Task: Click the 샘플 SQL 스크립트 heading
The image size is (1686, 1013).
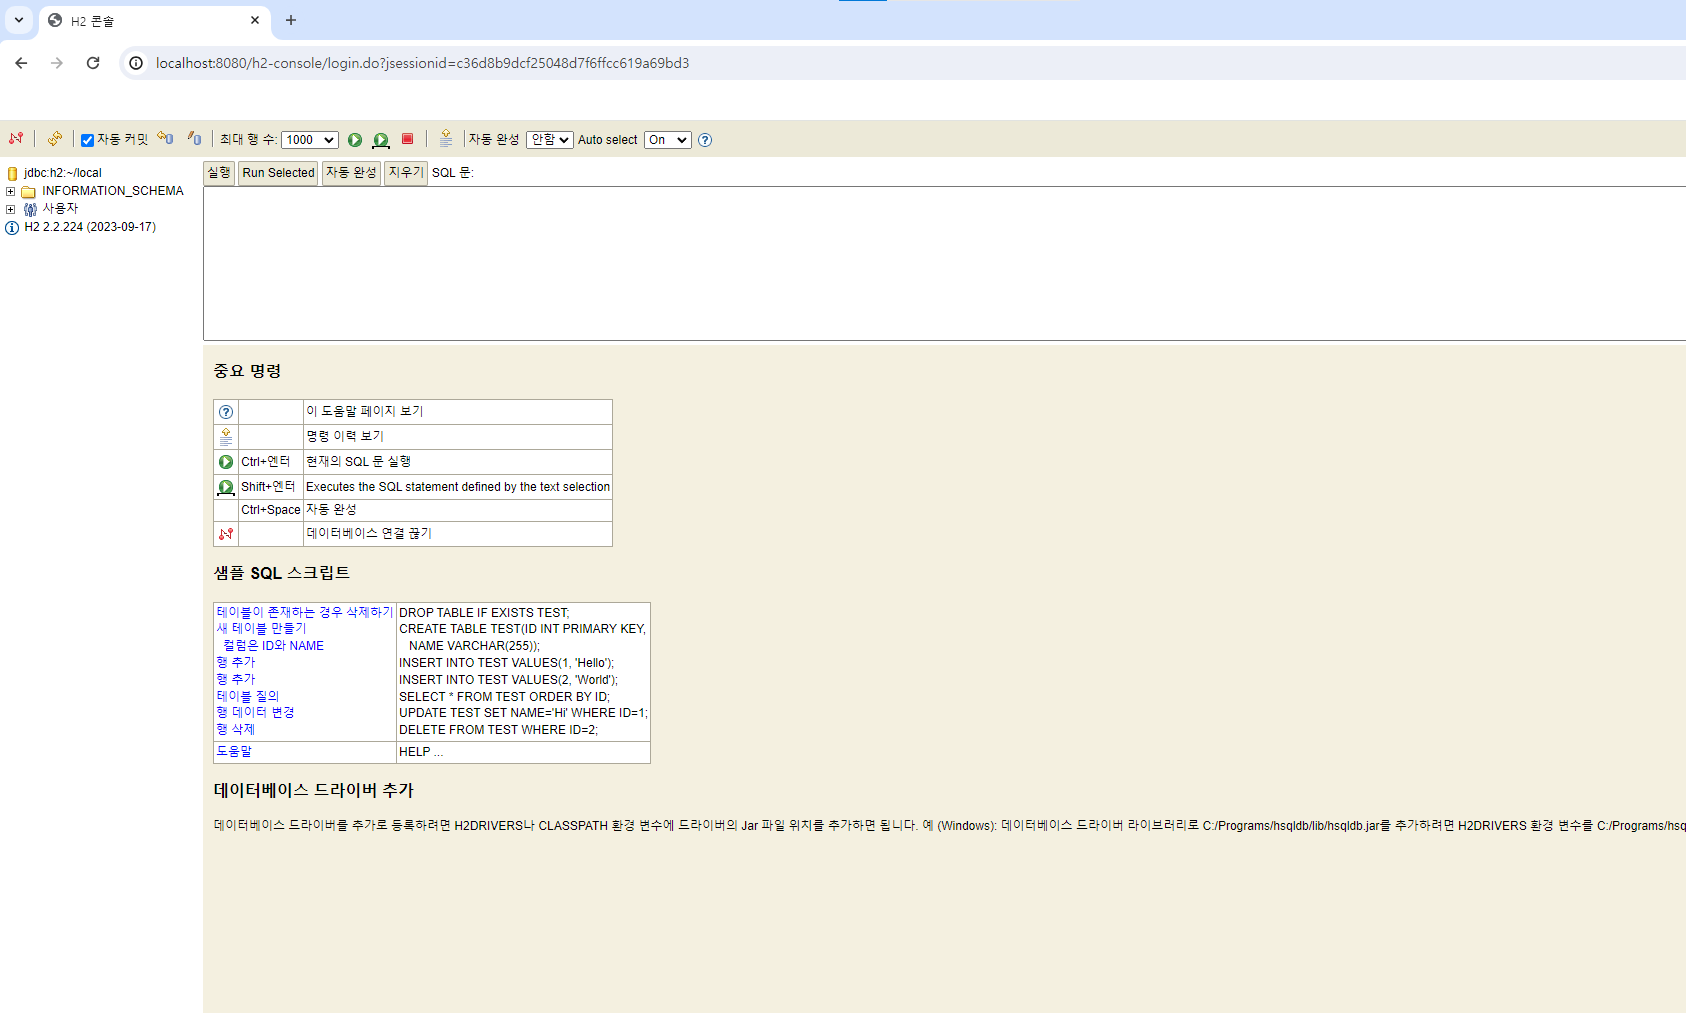Action: pos(282,573)
